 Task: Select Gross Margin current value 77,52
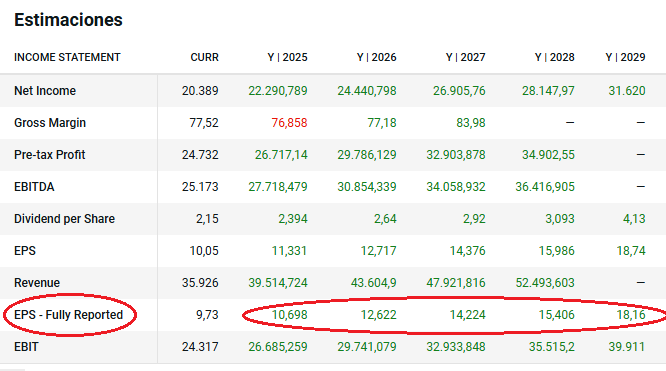[x=204, y=123]
